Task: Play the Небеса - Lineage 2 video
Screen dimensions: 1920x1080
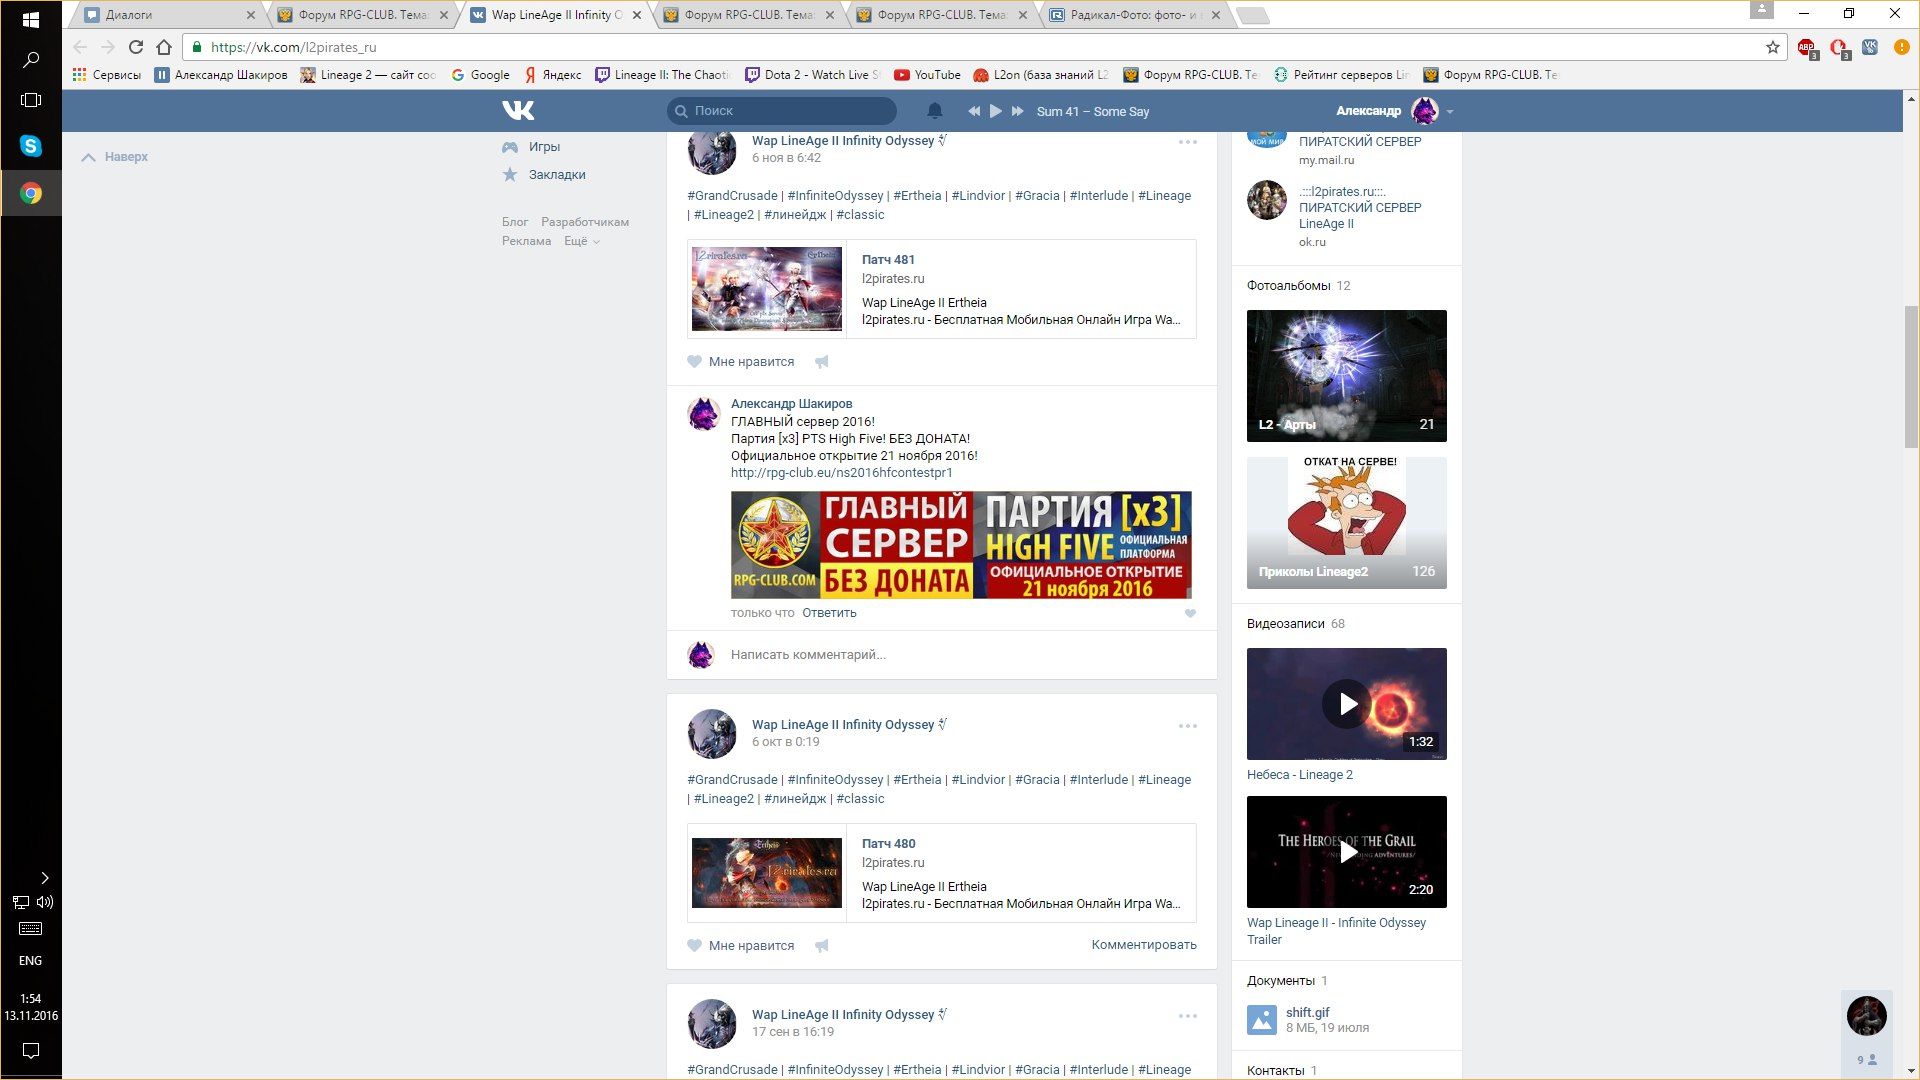Action: click(1346, 704)
